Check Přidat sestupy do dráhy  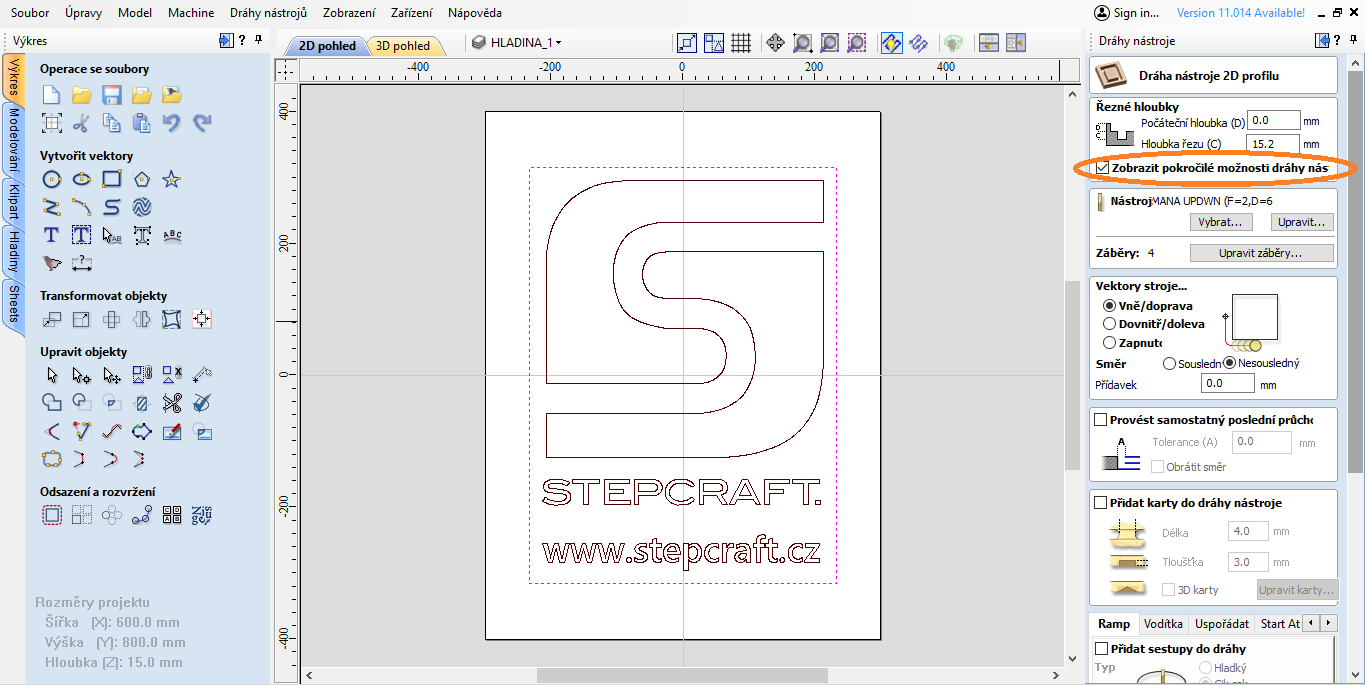pos(1102,649)
